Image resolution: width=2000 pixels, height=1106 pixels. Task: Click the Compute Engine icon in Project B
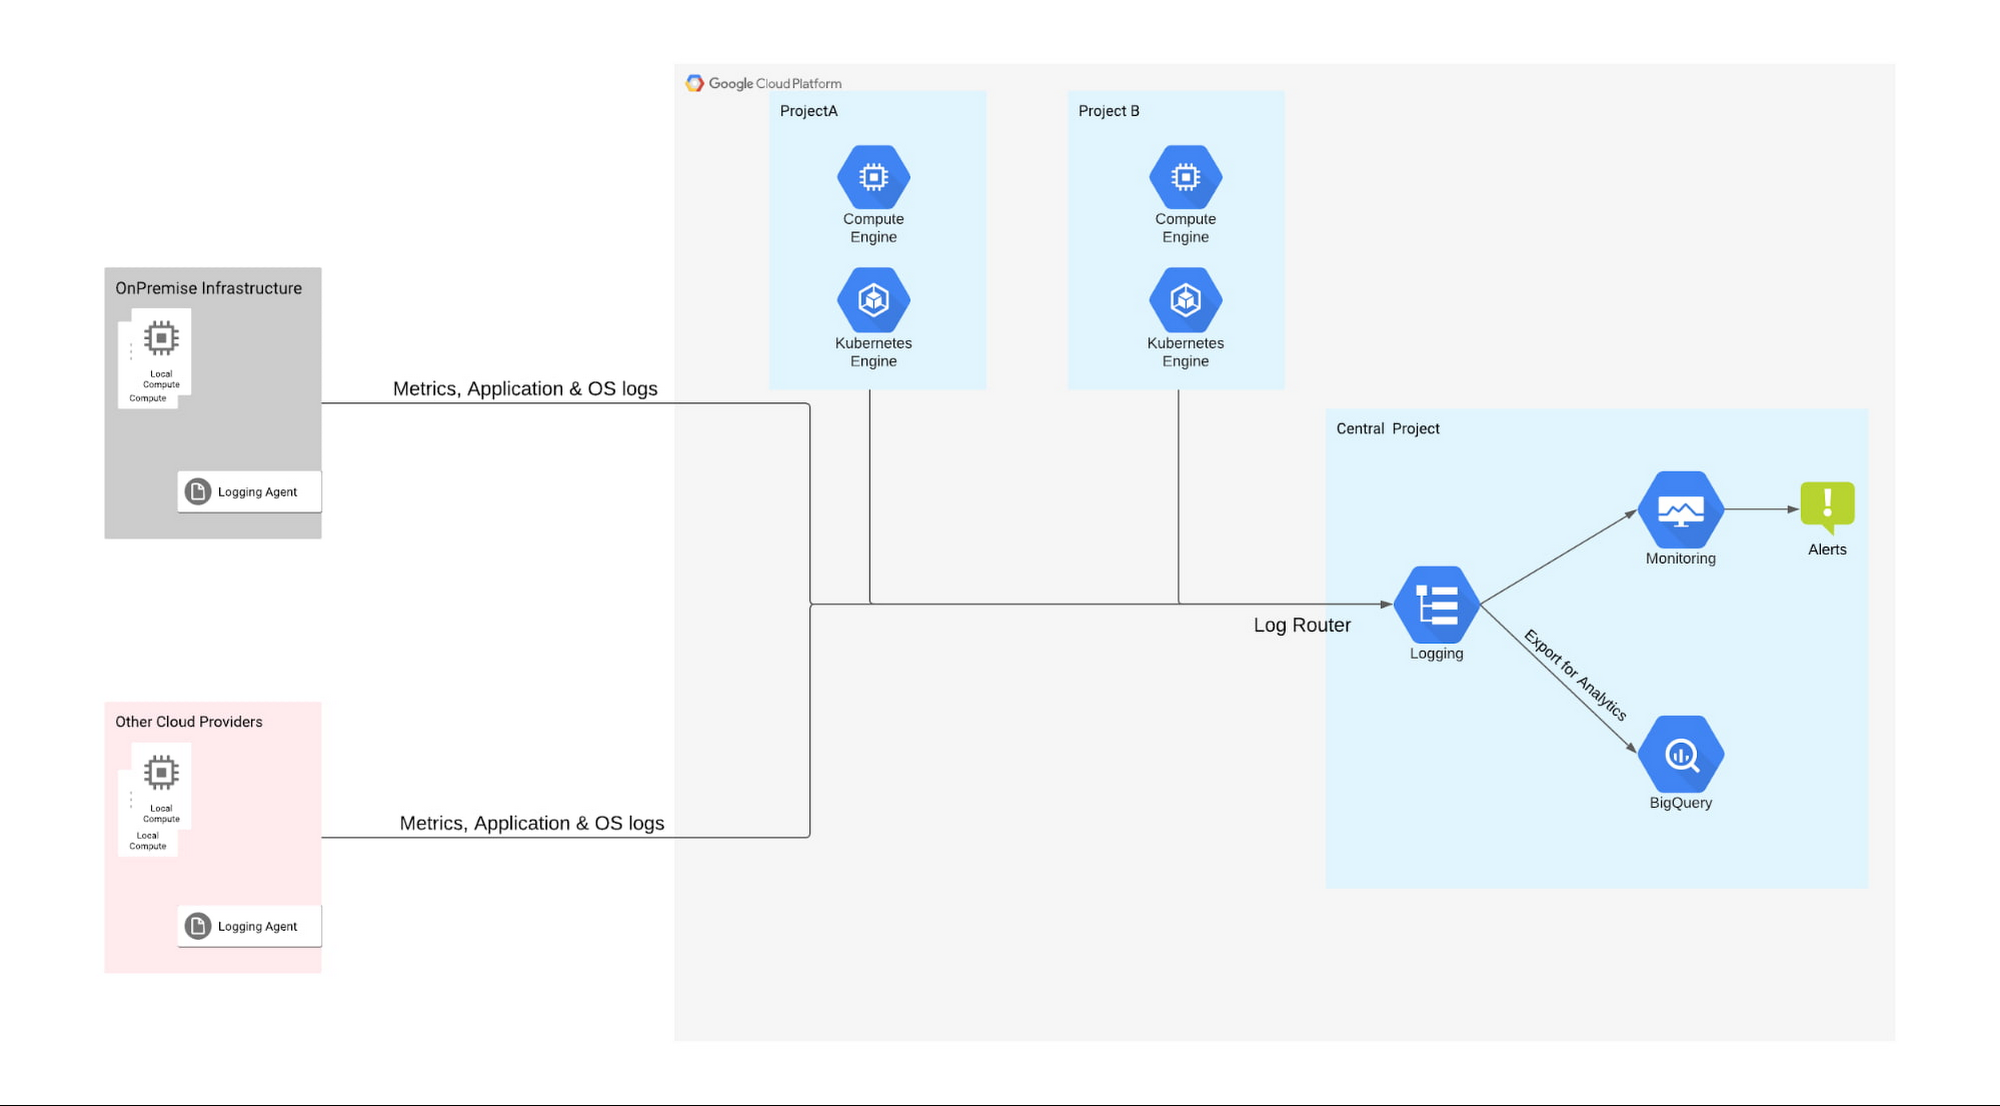(1185, 177)
